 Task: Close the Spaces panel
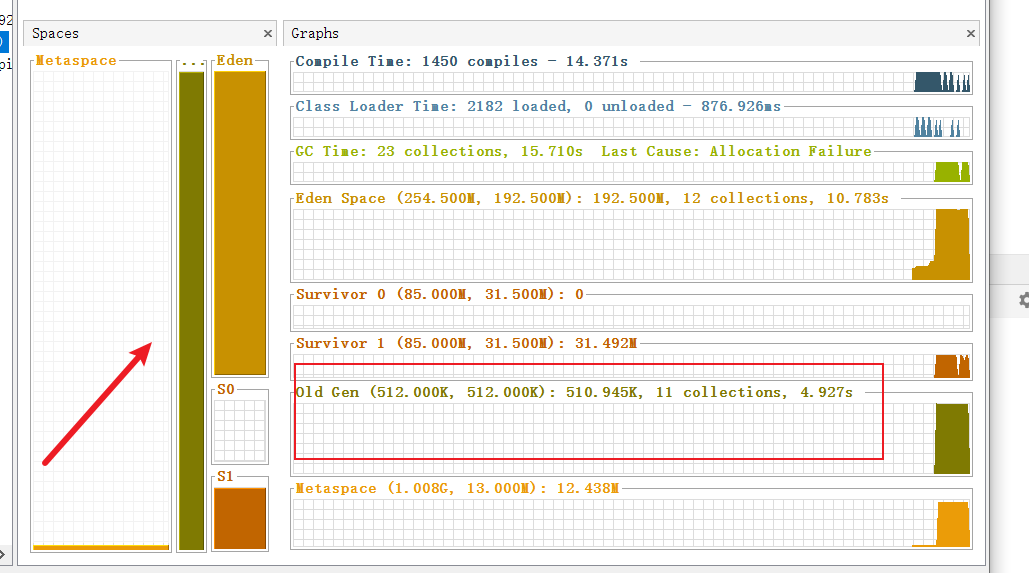[x=267, y=34]
